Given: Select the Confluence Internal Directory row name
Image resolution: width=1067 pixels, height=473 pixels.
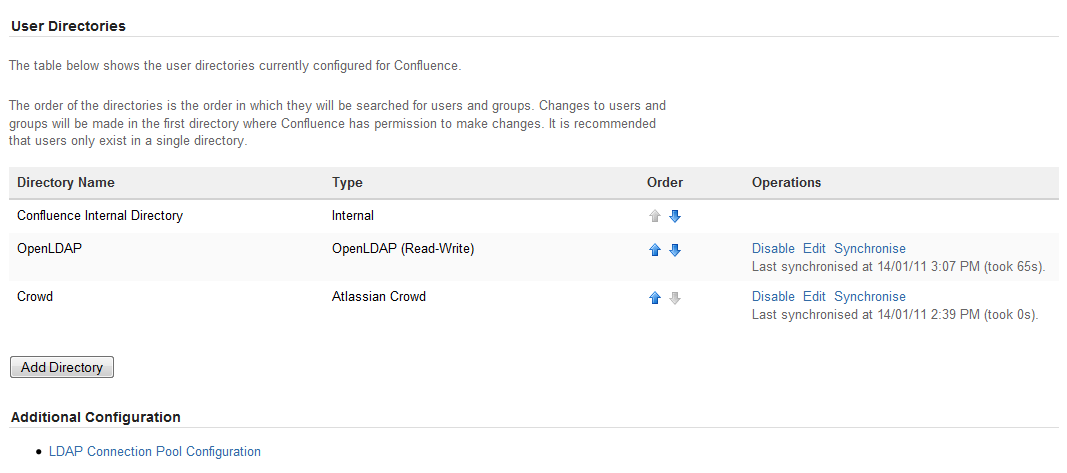Looking at the screenshot, I should click(100, 215).
